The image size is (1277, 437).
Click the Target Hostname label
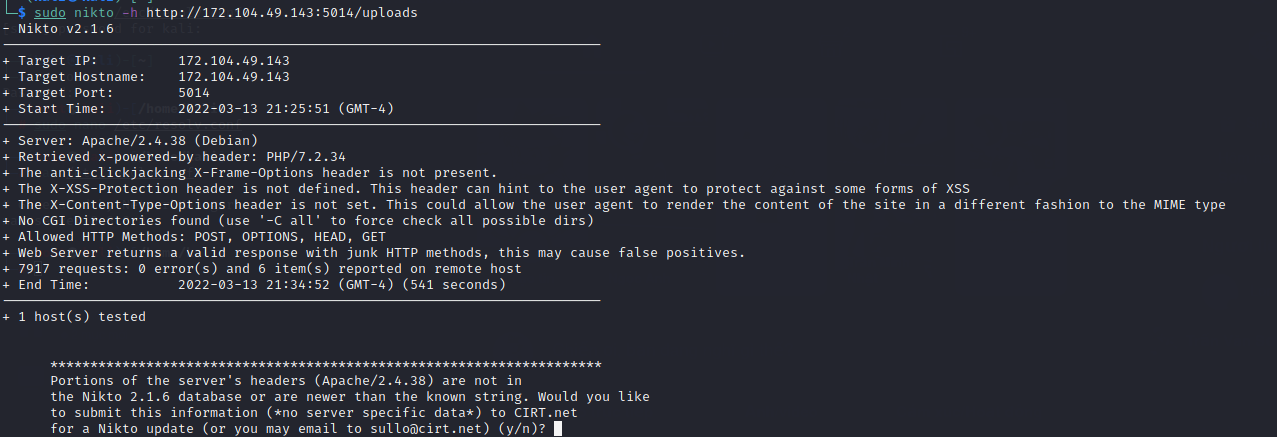click(x=82, y=77)
